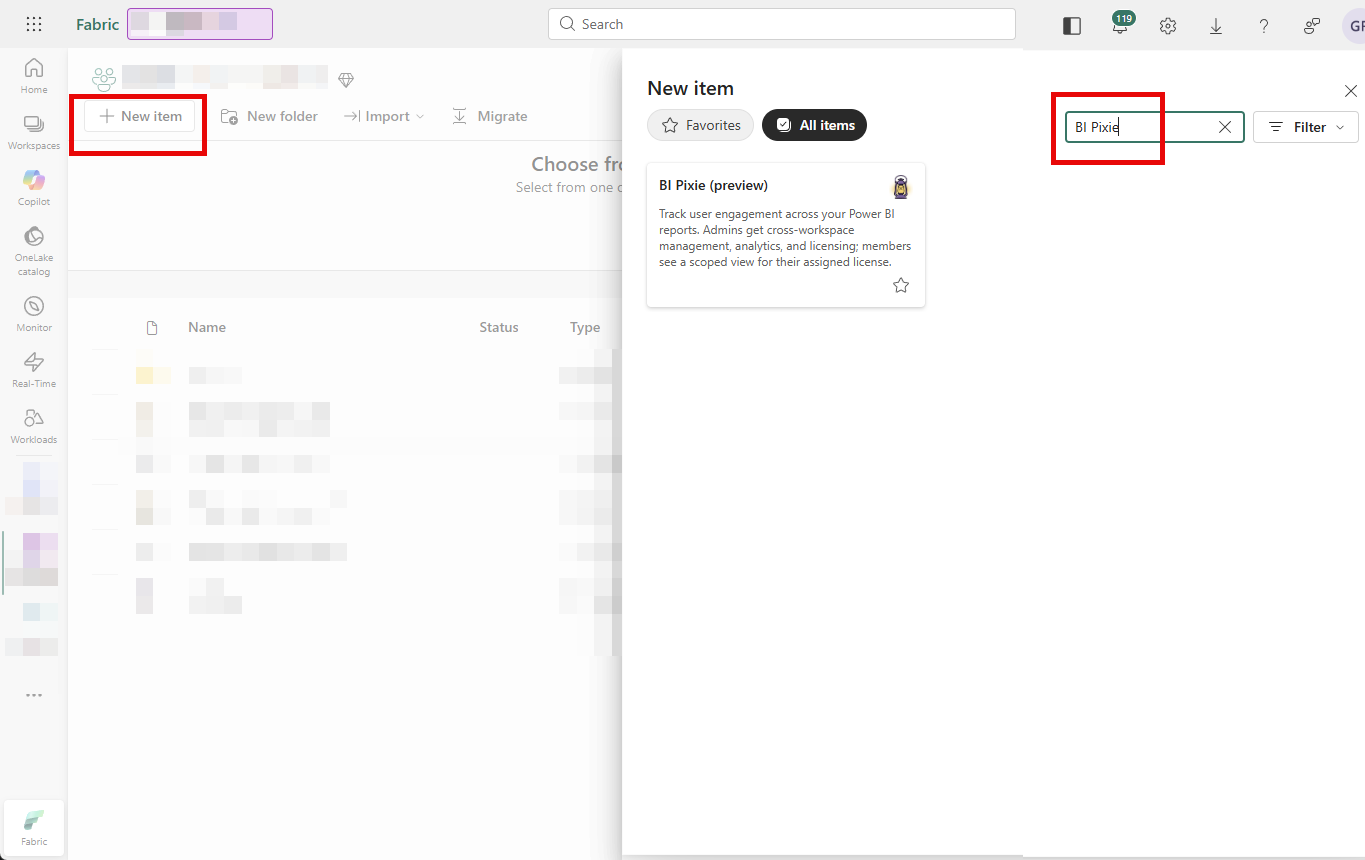This screenshot has height=860, width=1365.
Task: Open Real-Time hub in sidebar
Action: point(34,370)
